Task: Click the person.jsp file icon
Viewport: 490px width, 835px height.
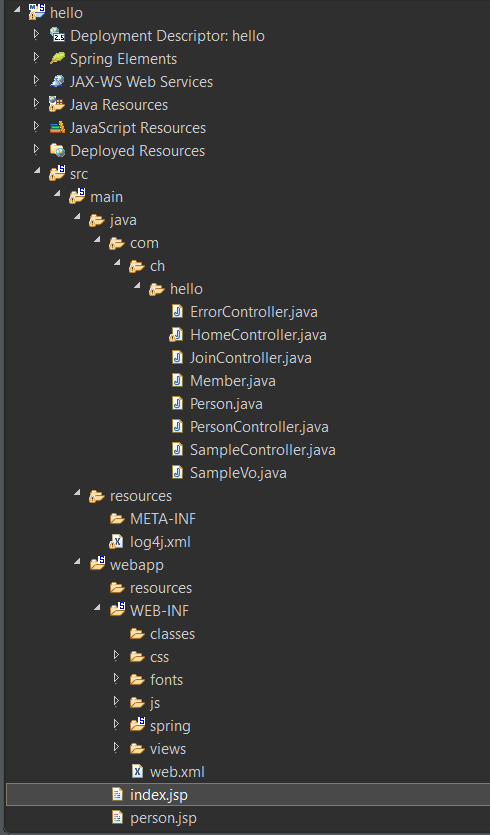Action: [117, 817]
